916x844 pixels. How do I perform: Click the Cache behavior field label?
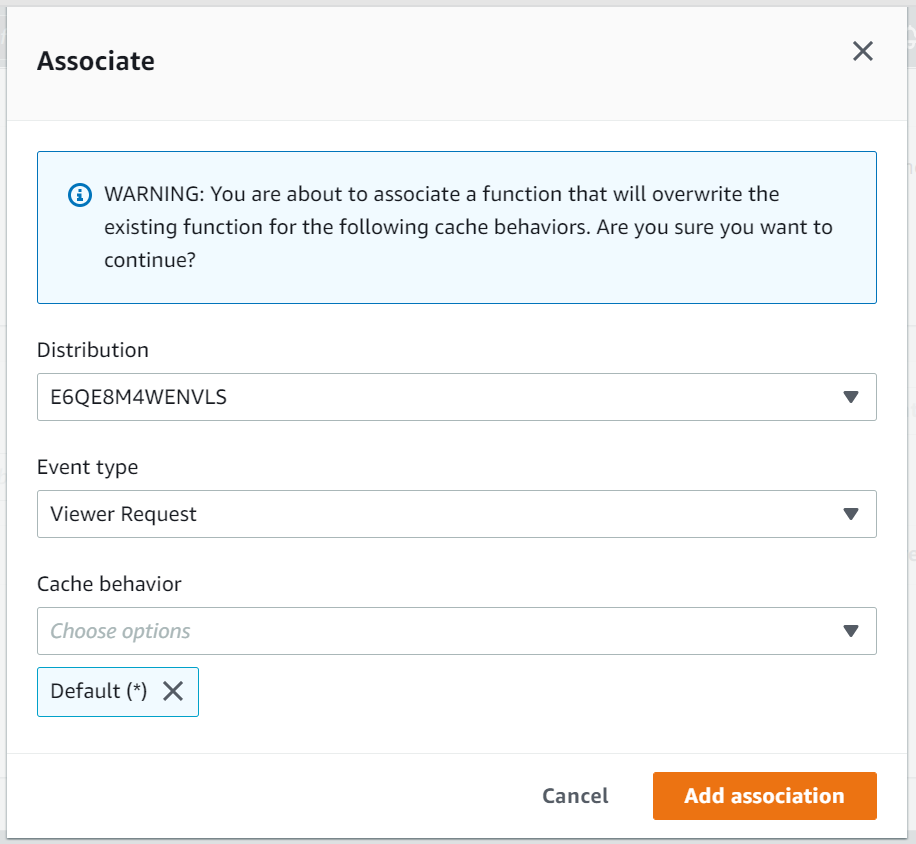[x=110, y=584]
